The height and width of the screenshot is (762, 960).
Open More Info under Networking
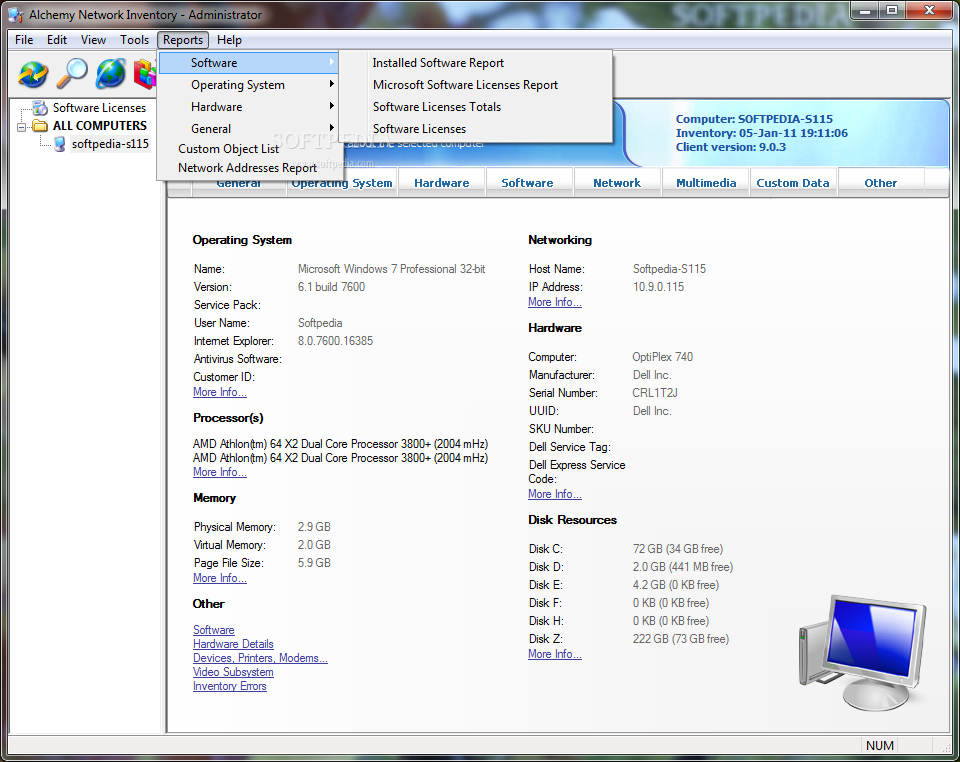click(555, 302)
